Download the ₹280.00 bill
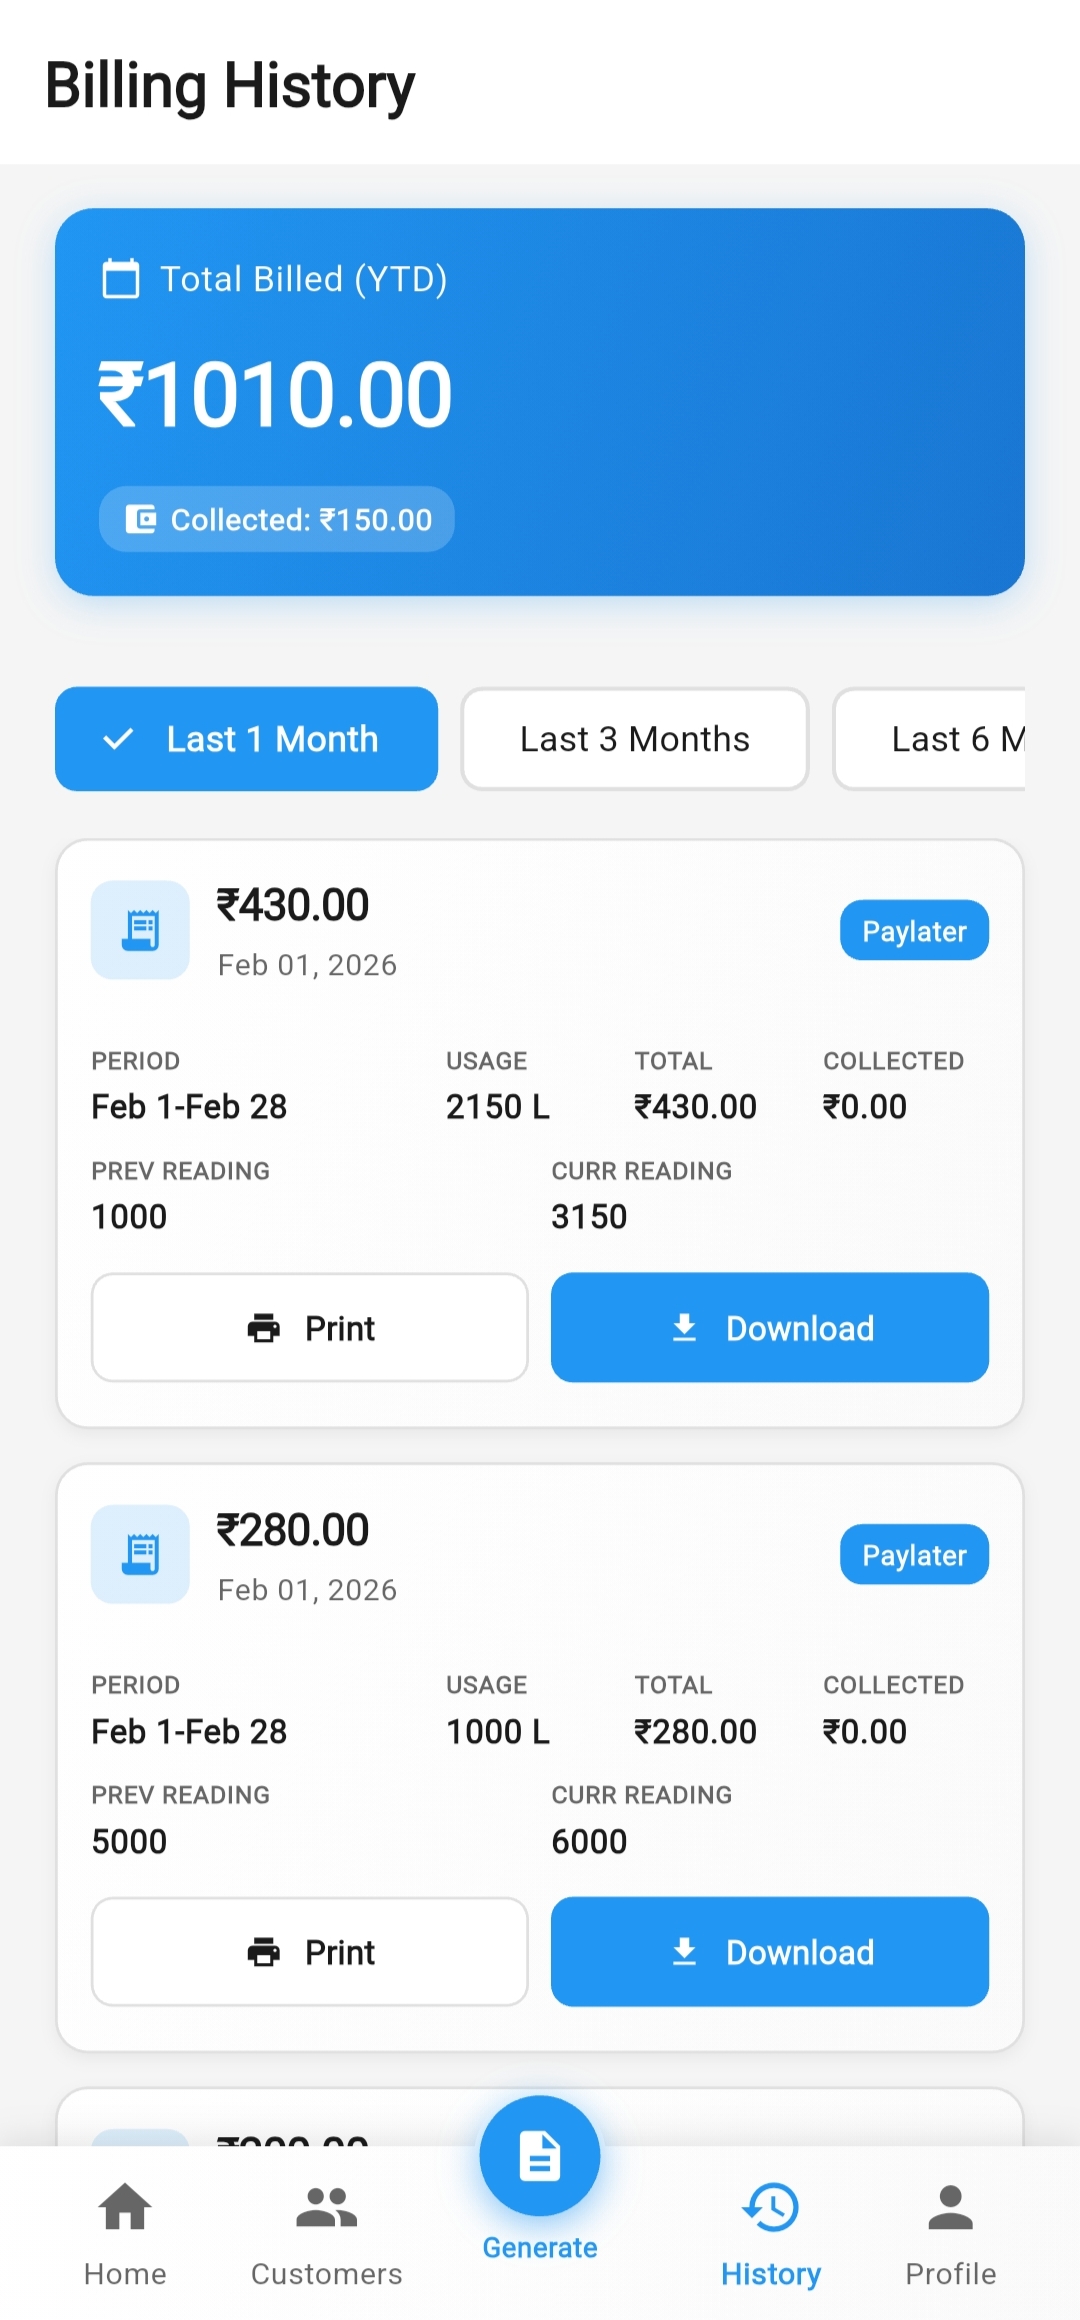This screenshot has width=1080, height=2320. pyautogui.click(x=770, y=1952)
